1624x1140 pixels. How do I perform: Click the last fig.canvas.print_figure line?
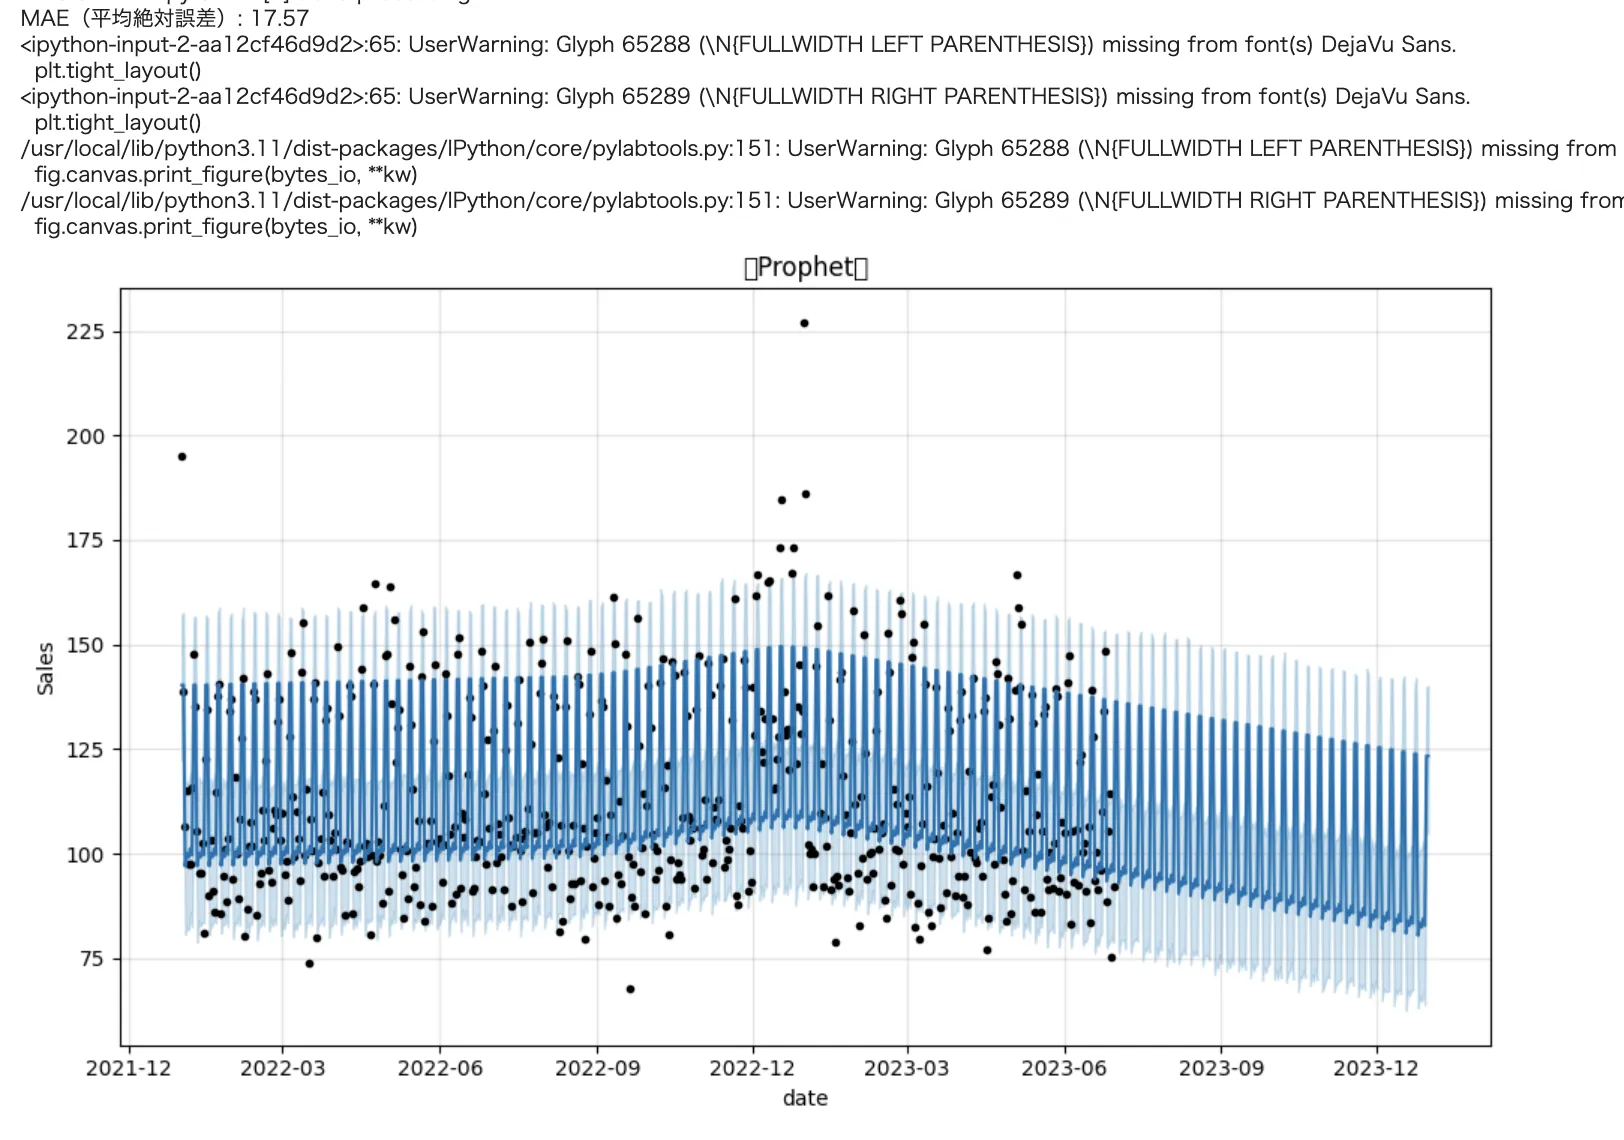coord(226,226)
